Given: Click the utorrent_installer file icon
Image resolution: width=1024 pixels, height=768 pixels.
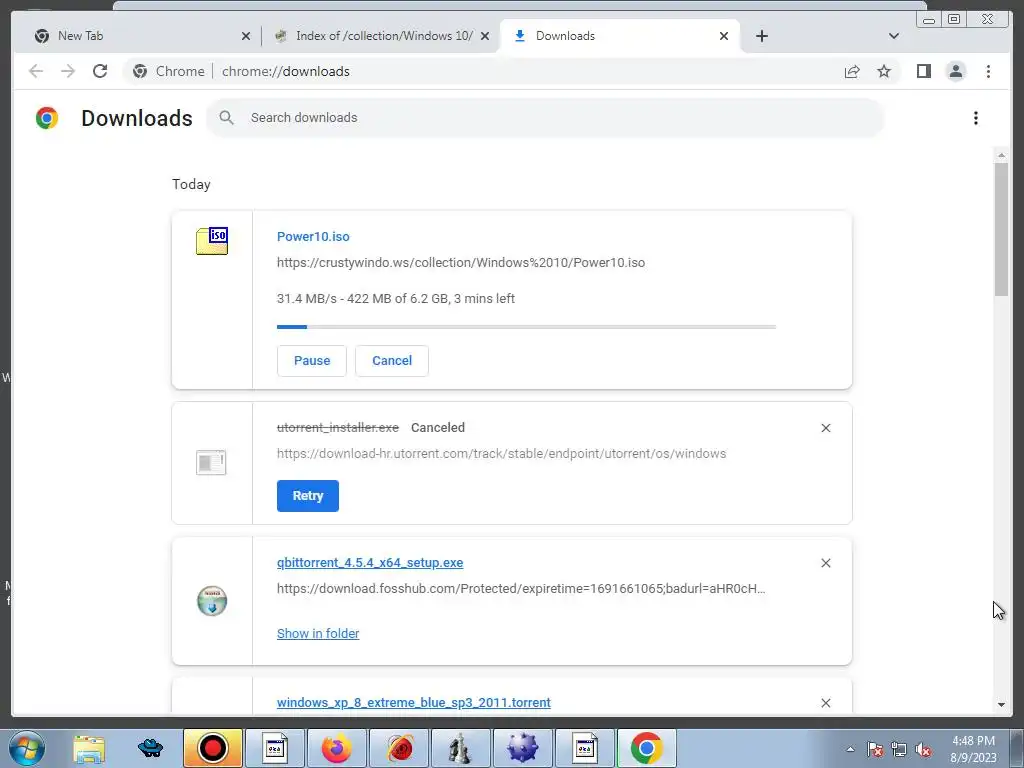Looking at the screenshot, I should point(211,462).
